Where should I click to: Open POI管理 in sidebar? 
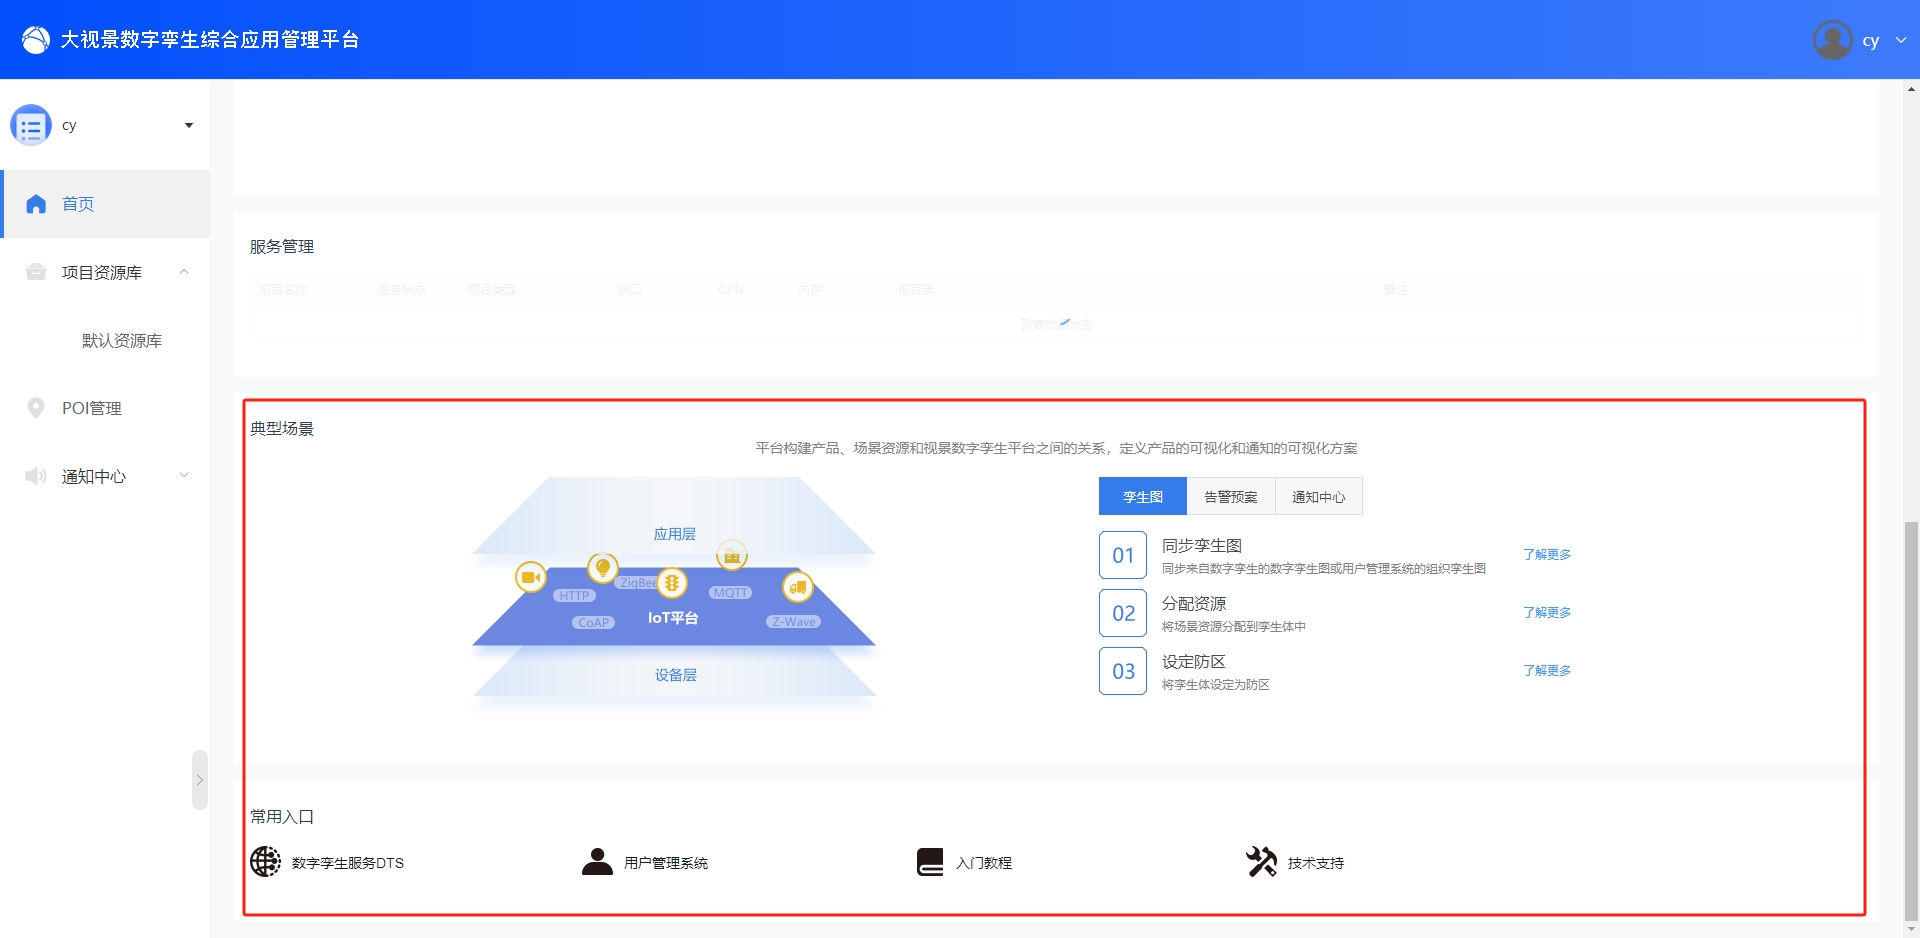point(92,408)
